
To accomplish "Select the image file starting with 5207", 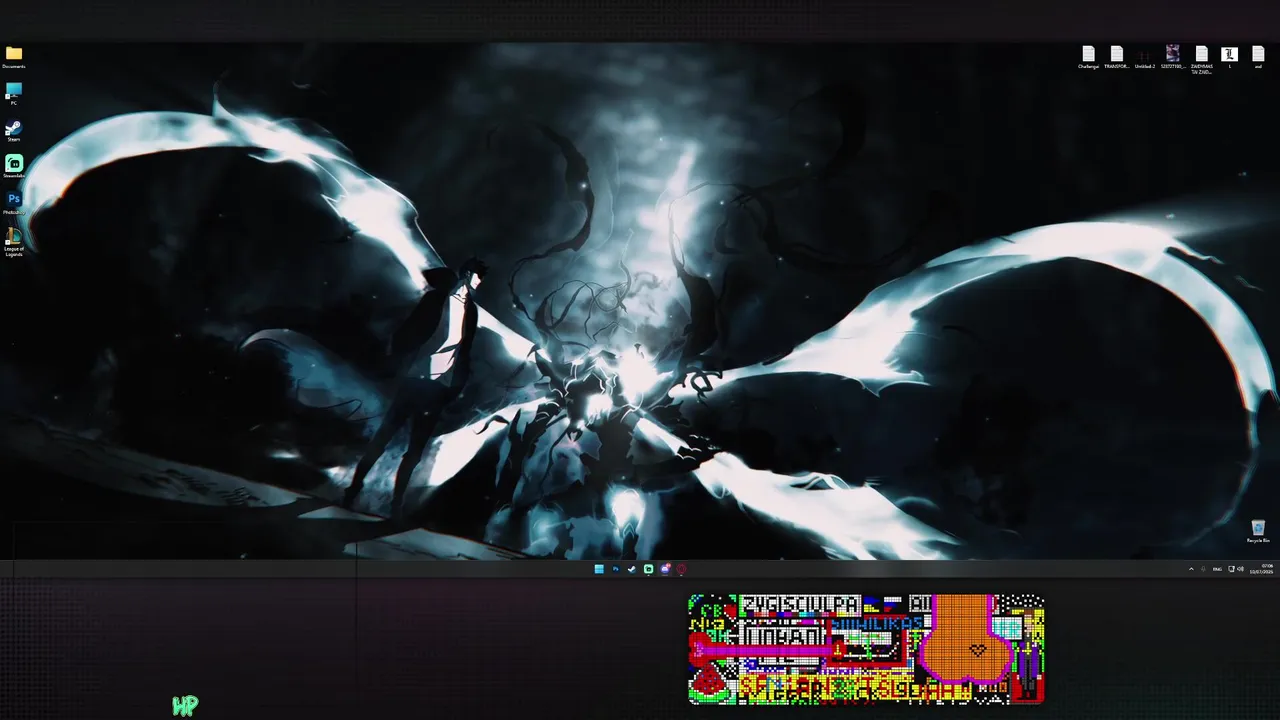I will (1173, 57).
